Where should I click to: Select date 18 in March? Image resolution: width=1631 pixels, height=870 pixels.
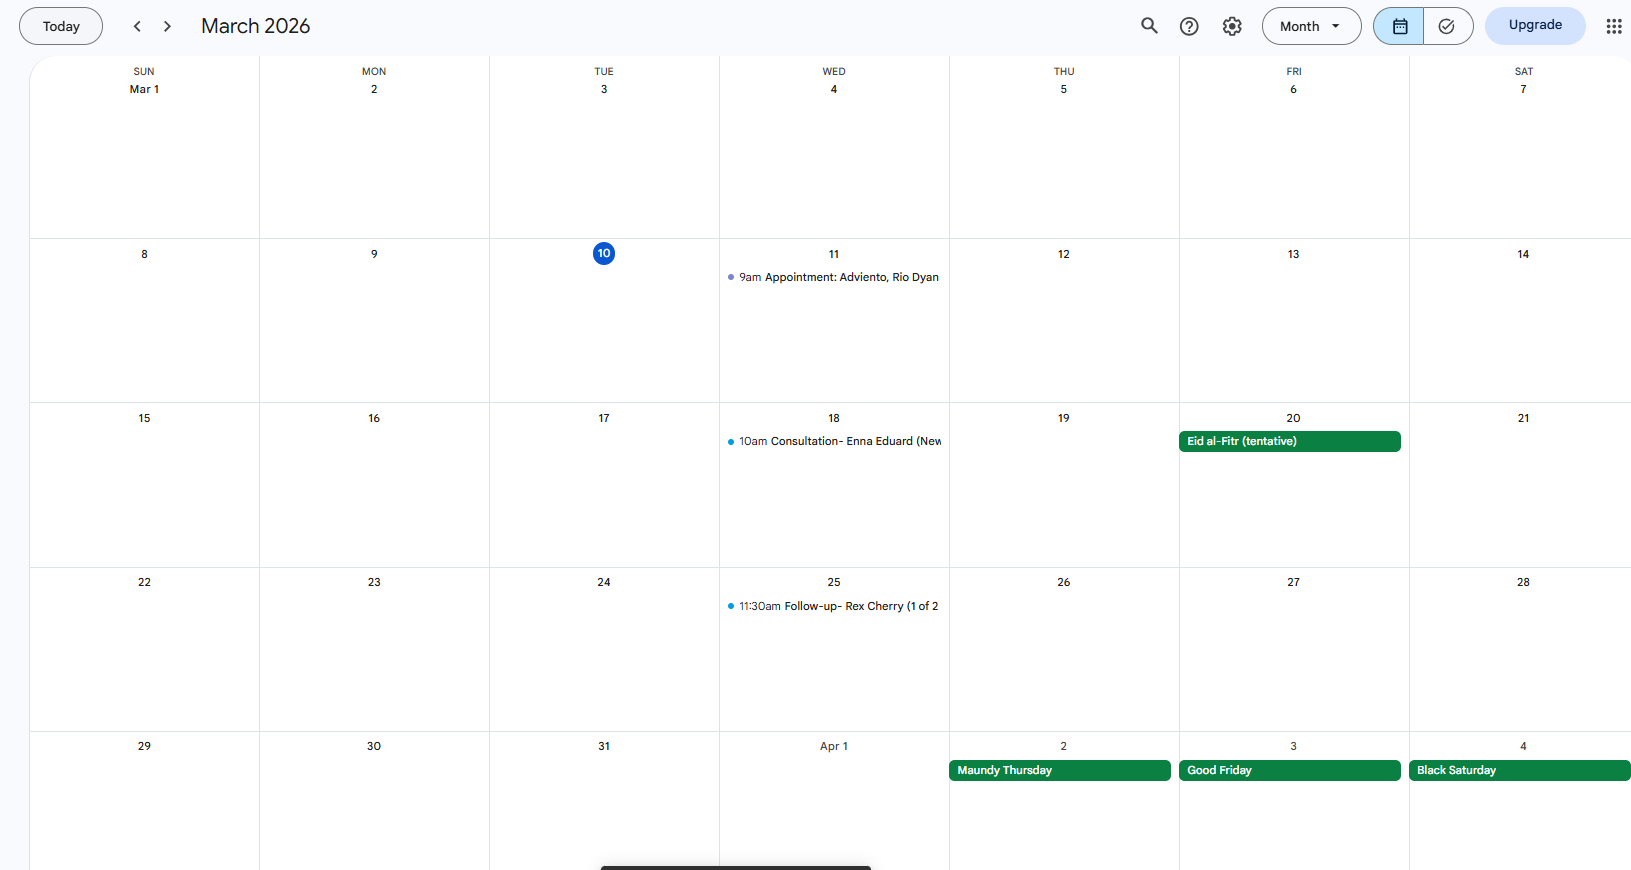pyautogui.click(x=834, y=418)
